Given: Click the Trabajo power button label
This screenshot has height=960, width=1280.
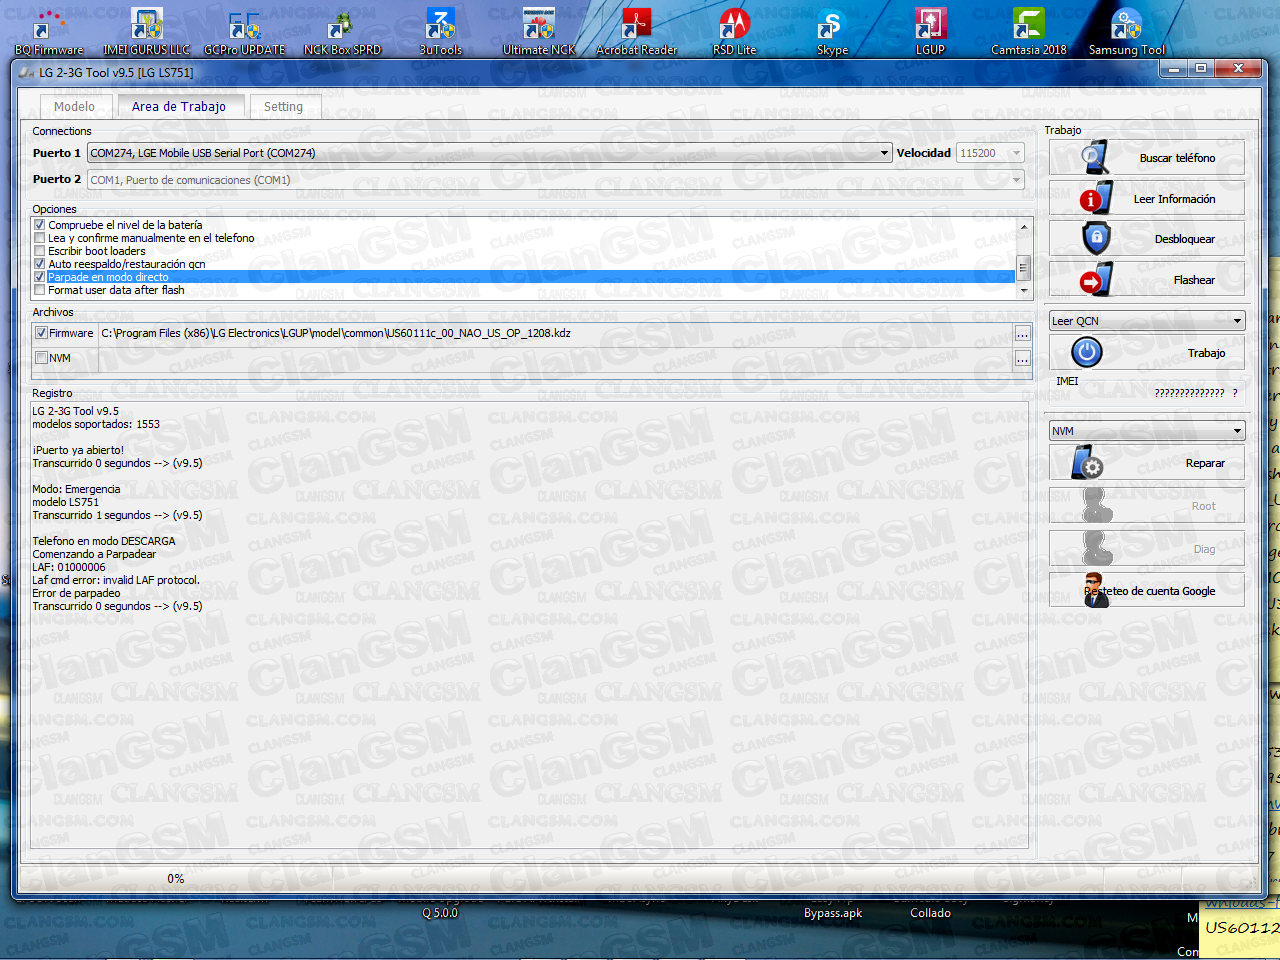Looking at the screenshot, I should point(1206,353).
